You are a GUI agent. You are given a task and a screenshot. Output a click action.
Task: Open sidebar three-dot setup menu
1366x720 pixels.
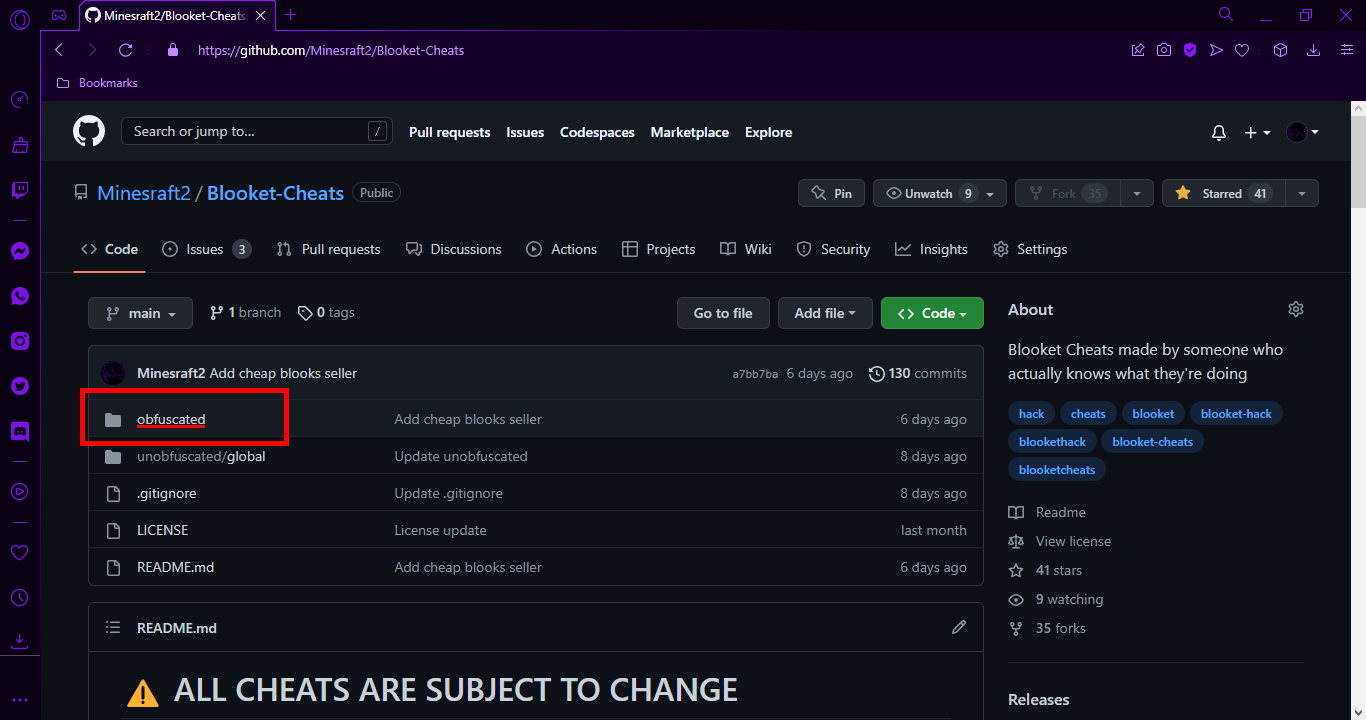19,700
